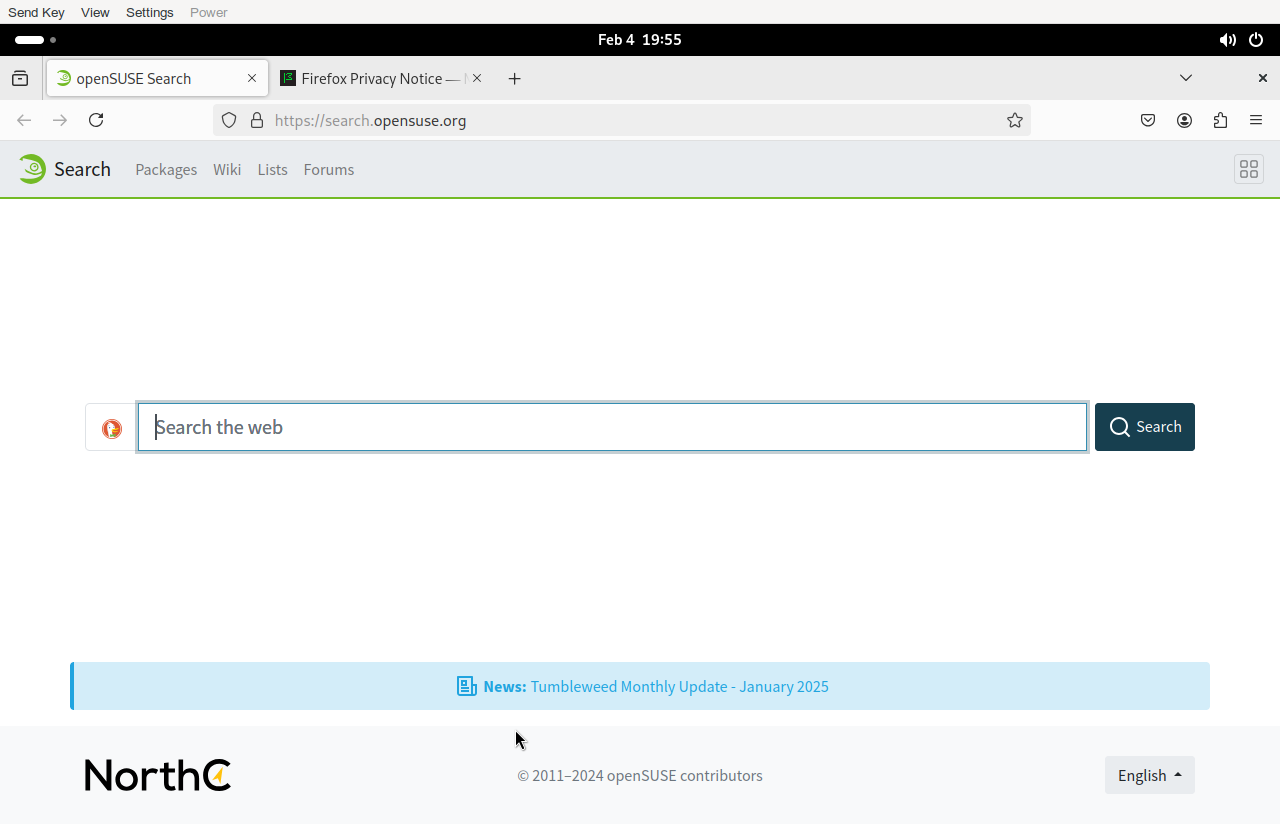Click the openSUSE chameleon logo

click(32, 169)
